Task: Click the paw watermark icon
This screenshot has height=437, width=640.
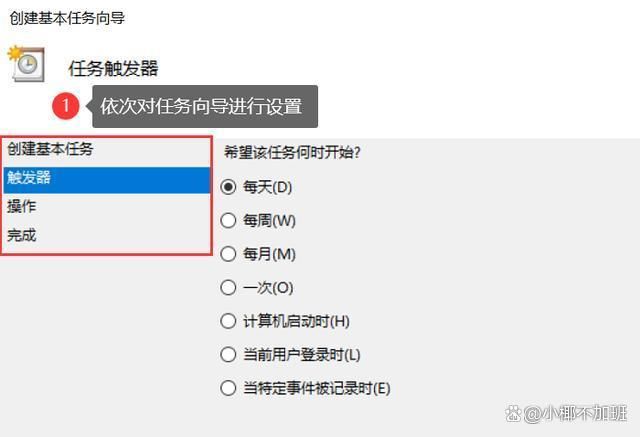Action: click(x=513, y=414)
